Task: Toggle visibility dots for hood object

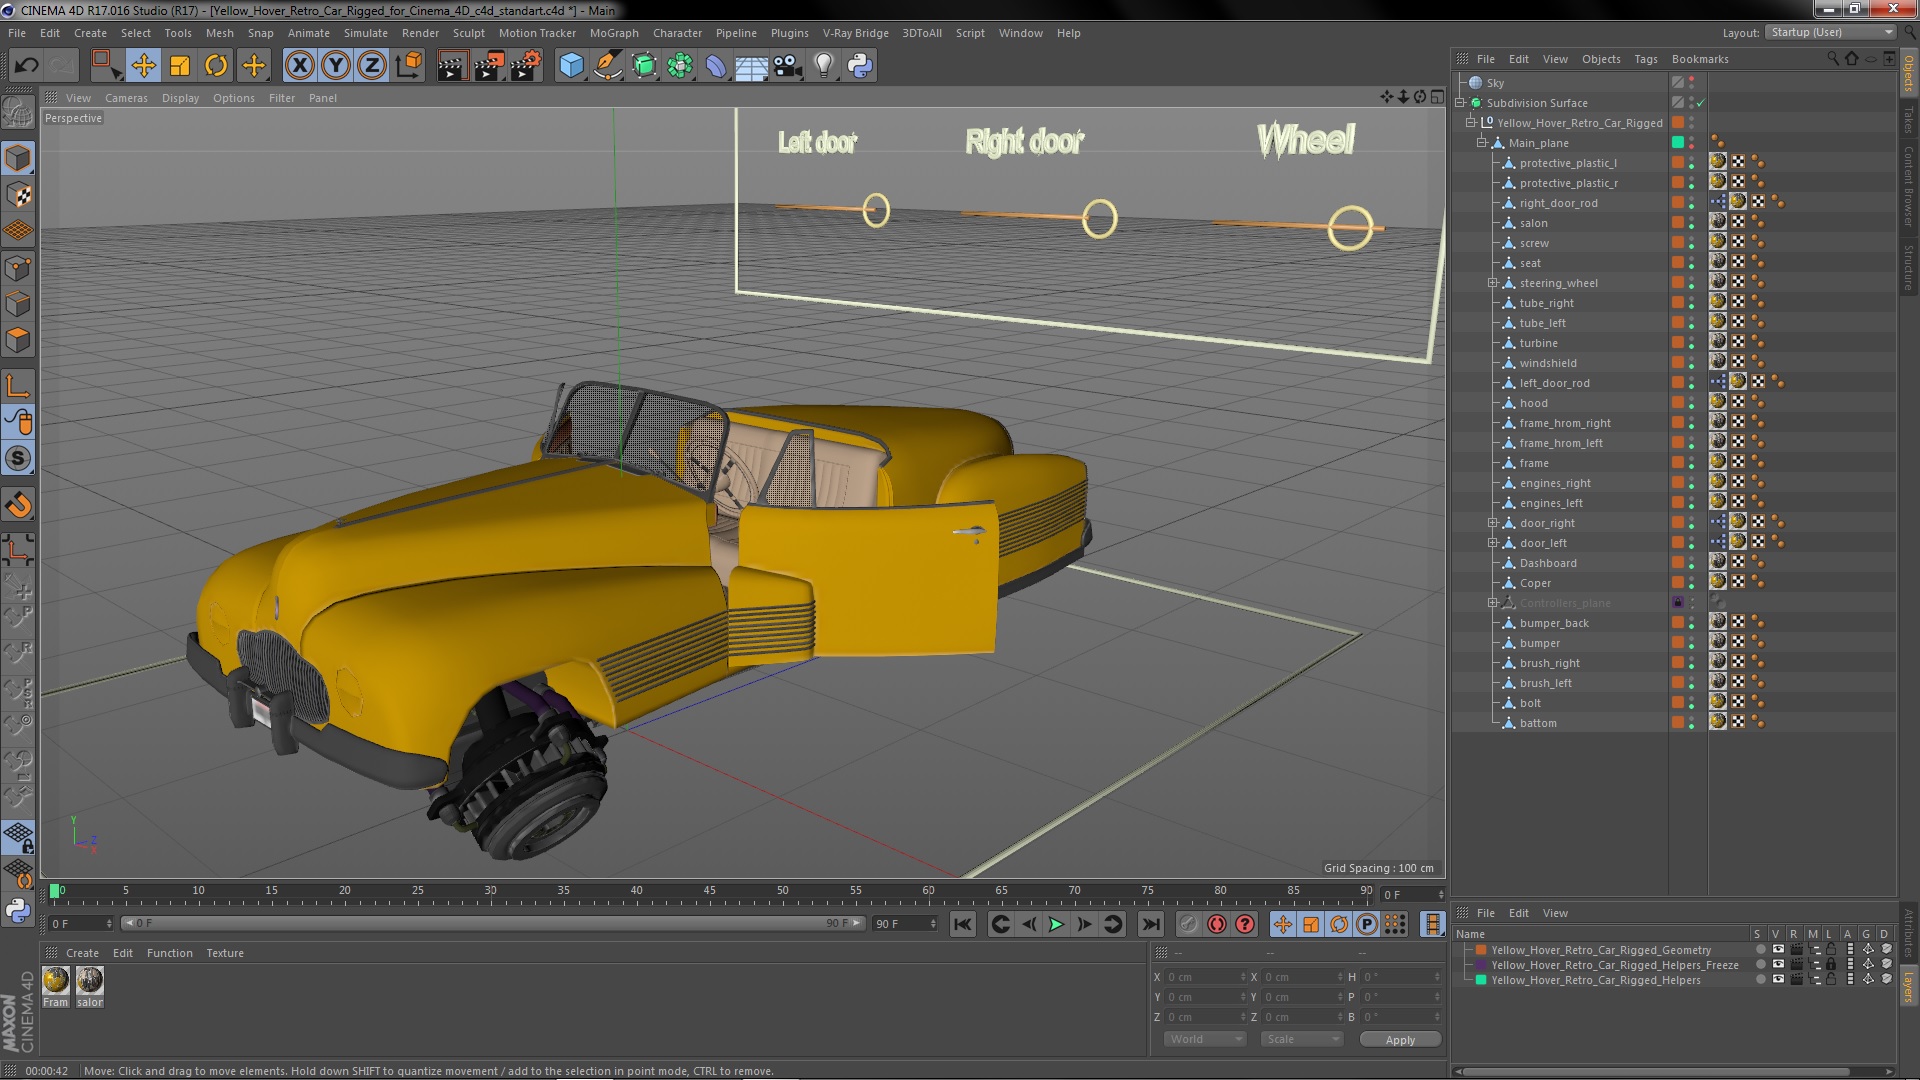Action: [x=1691, y=403]
